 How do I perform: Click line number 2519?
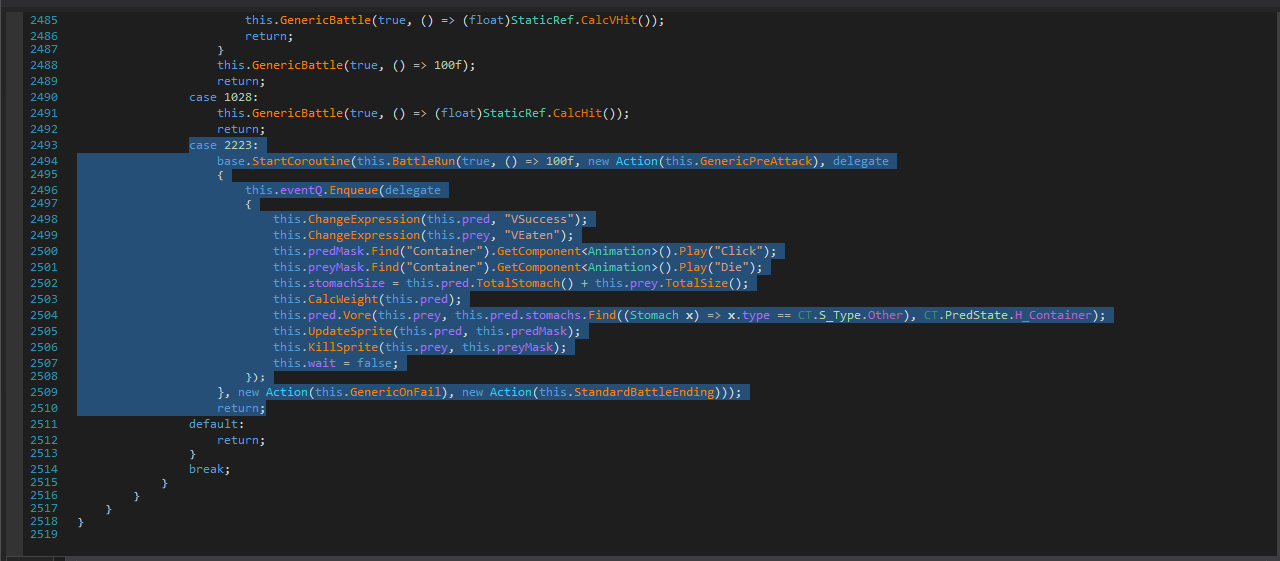pos(44,535)
